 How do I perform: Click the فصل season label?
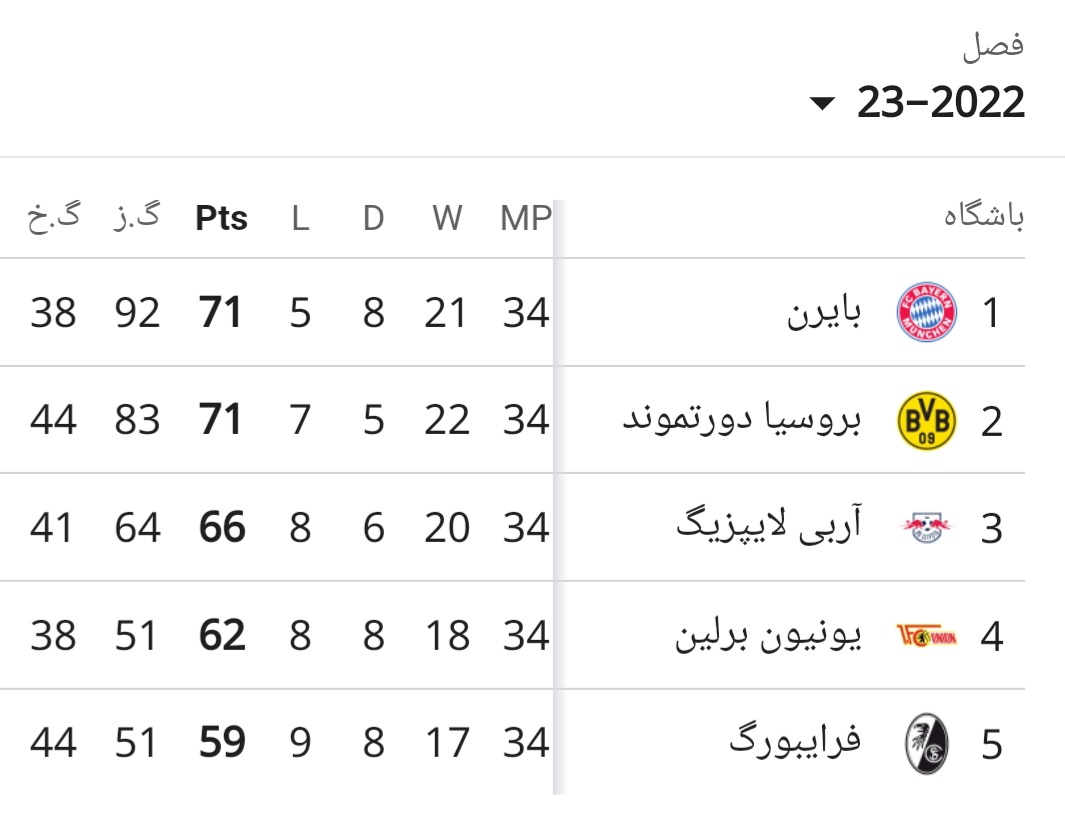[993, 46]
